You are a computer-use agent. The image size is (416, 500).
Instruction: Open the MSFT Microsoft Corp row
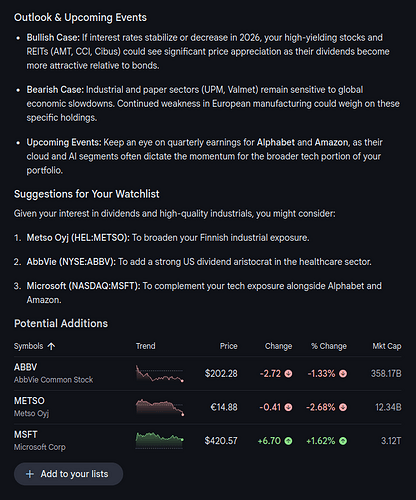click(x=208, y=441)
